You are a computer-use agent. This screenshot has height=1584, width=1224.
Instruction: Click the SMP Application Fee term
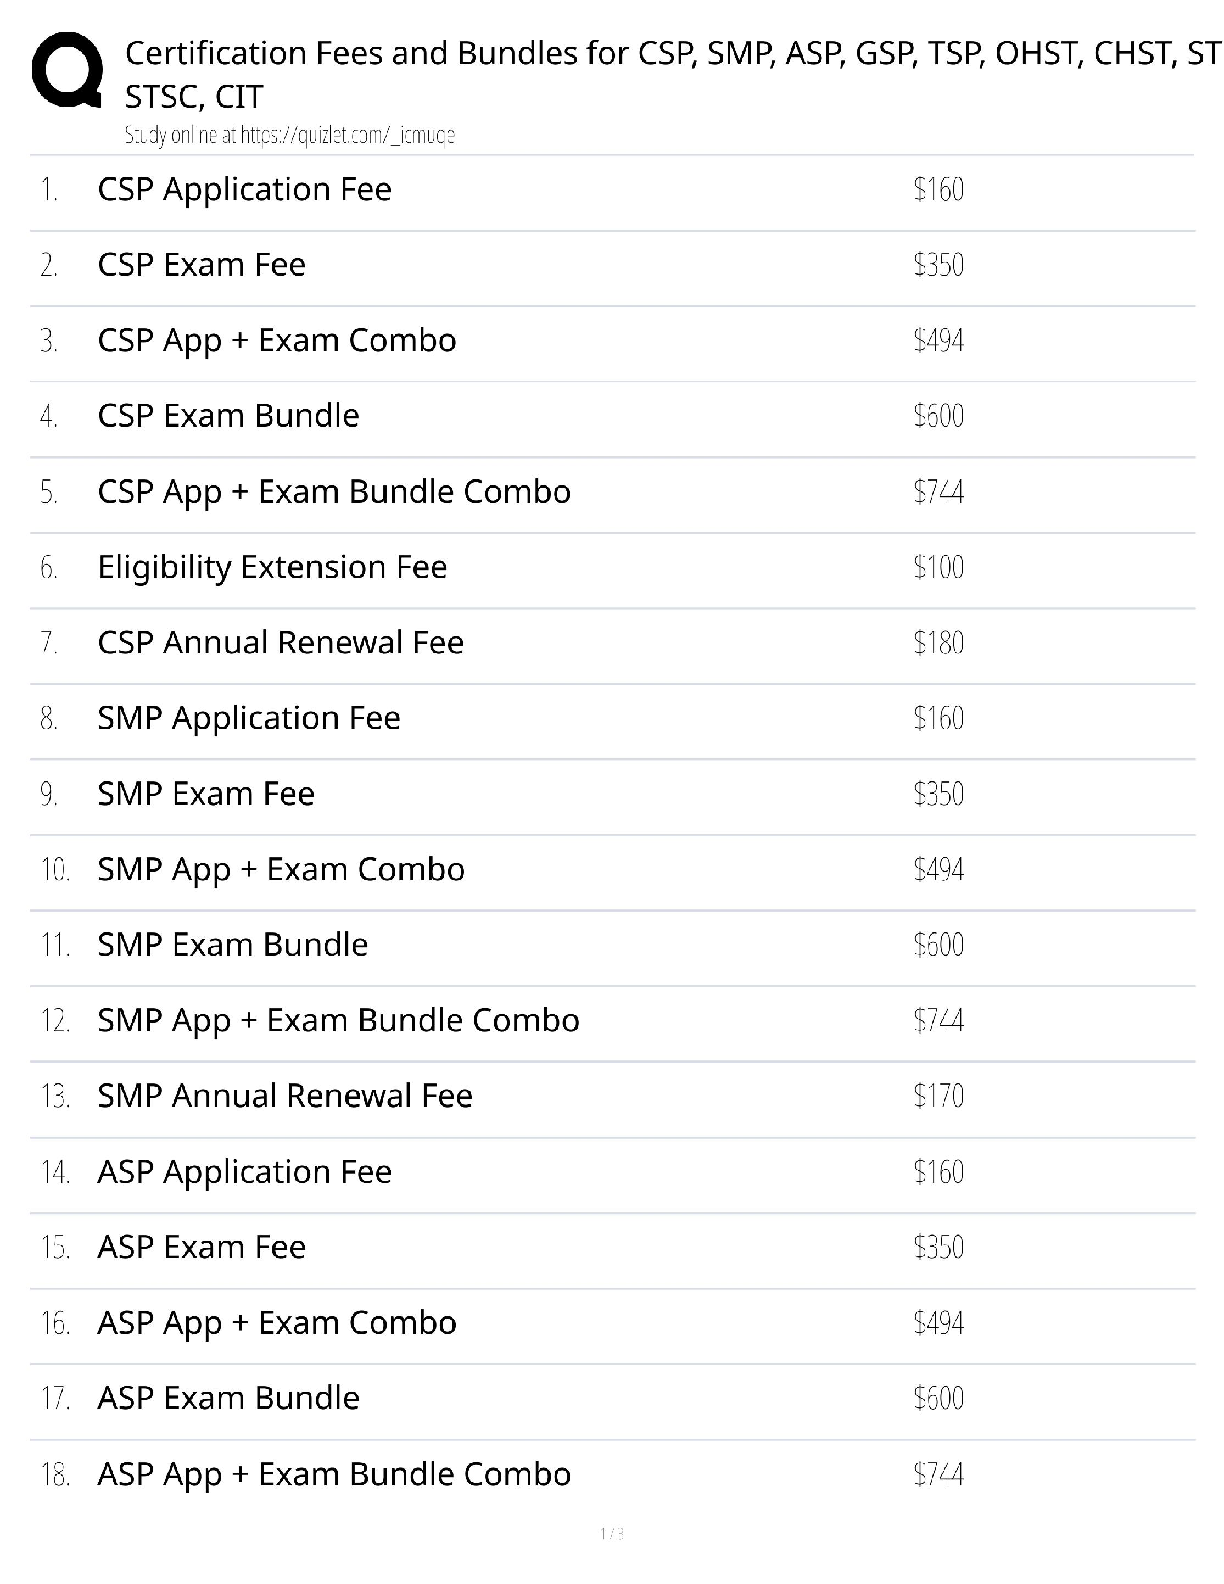(x=249, y=718)
